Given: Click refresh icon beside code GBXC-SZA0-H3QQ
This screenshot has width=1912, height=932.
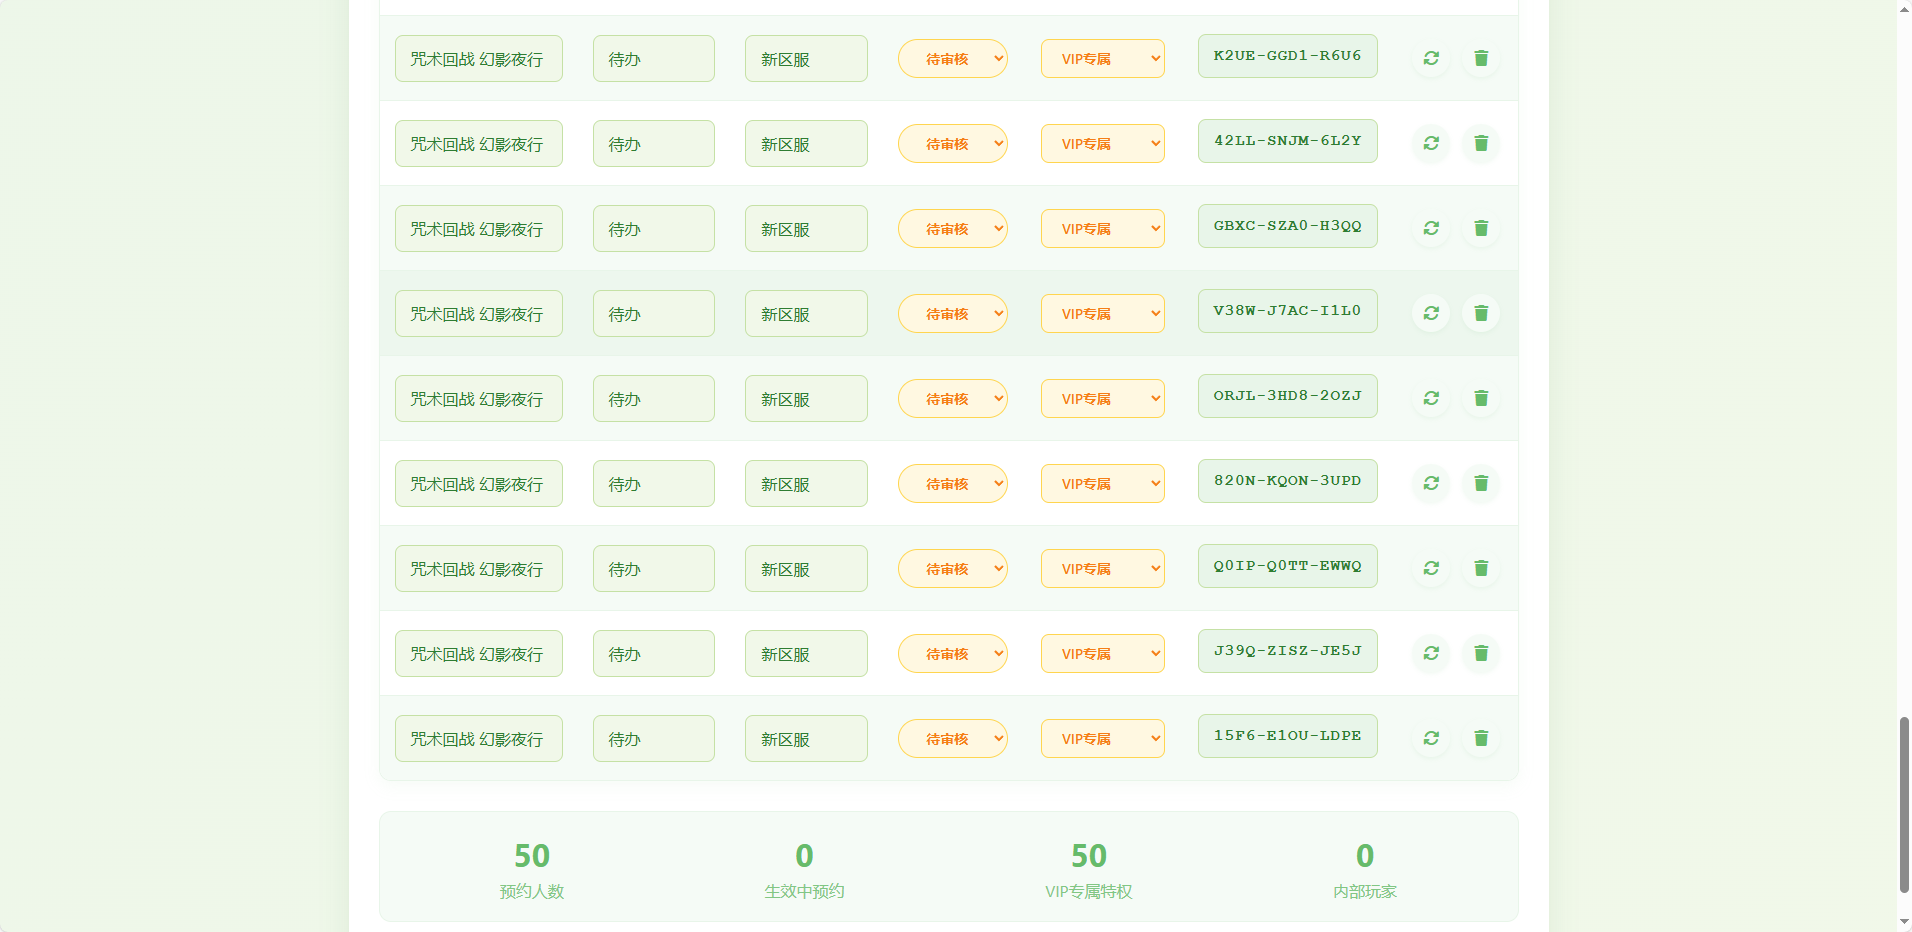Looking at the screenshot, I should coord(1431,228).
